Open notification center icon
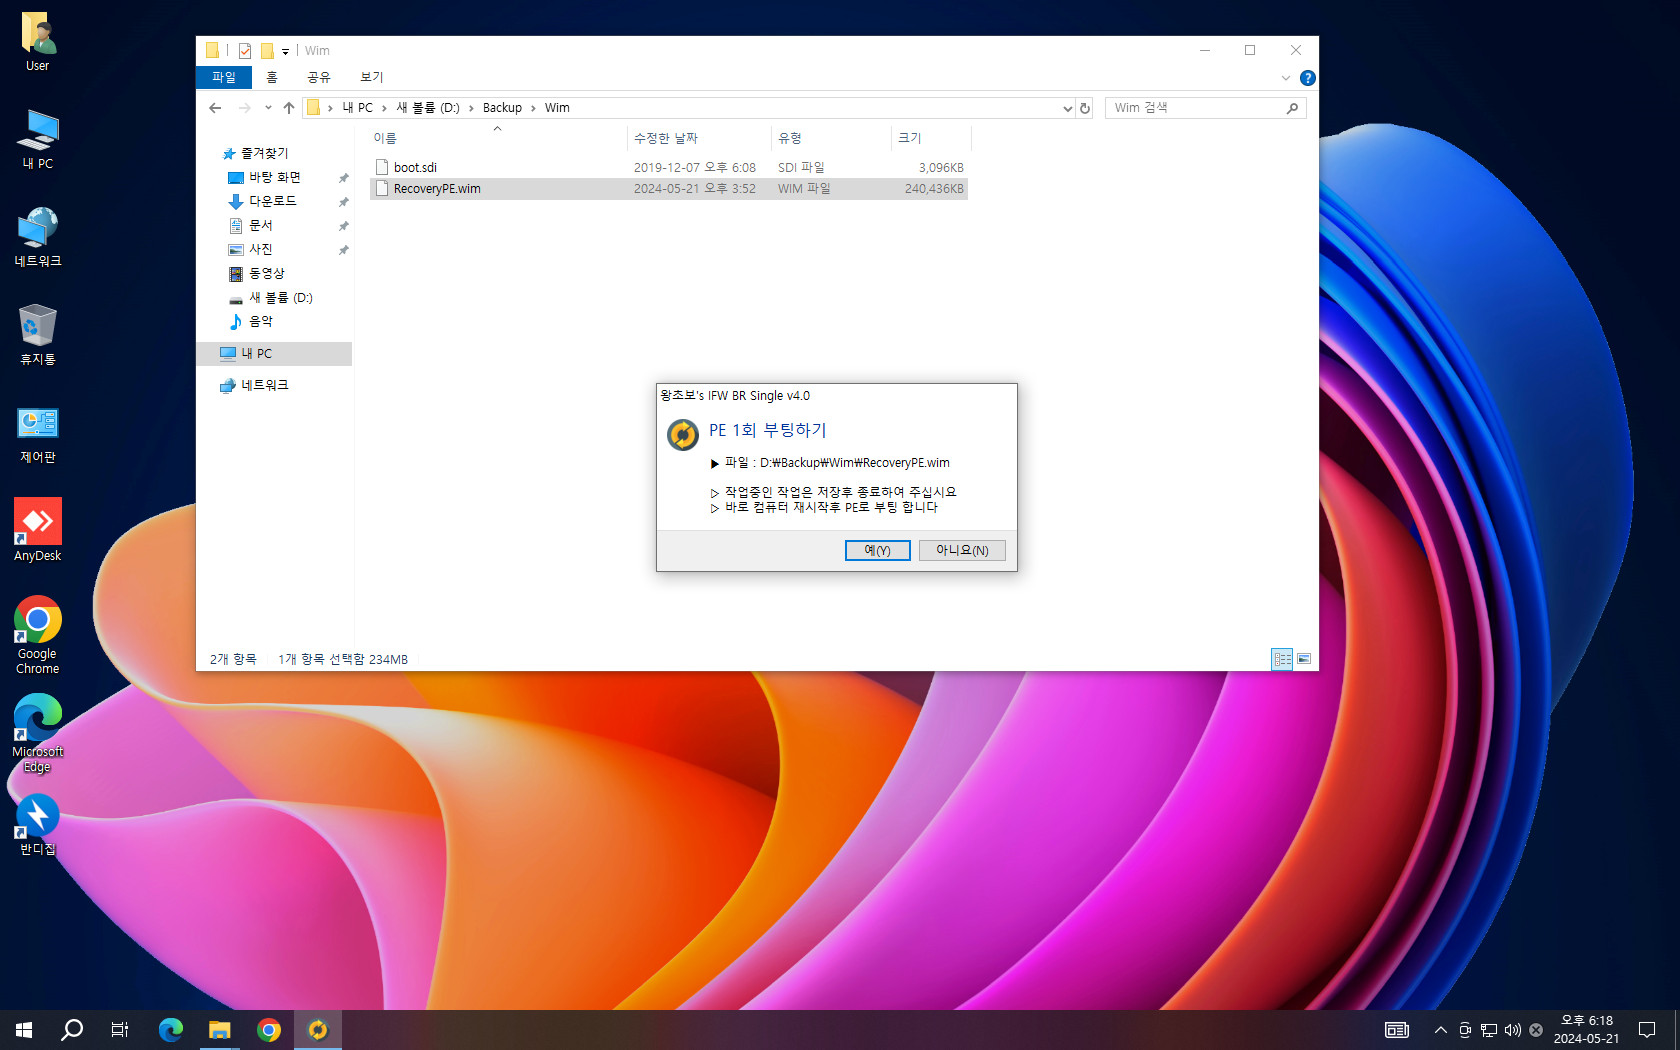 point(1647,1030)
